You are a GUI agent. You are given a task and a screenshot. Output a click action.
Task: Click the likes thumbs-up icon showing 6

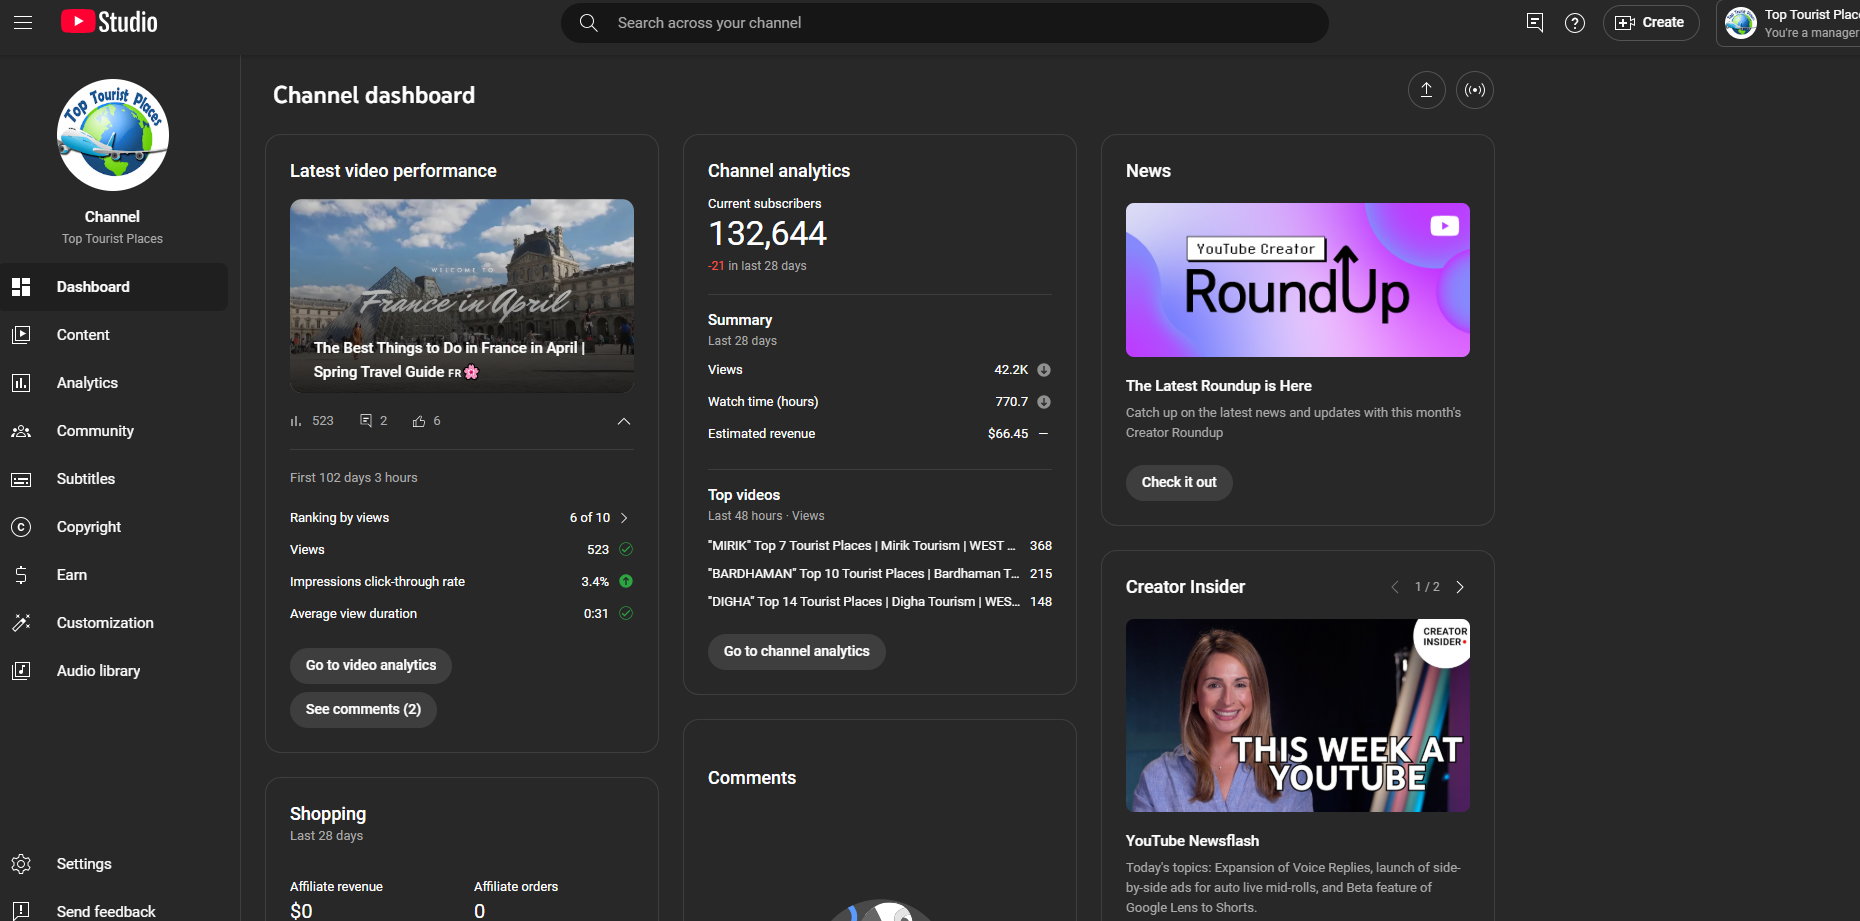click(419, 421)
